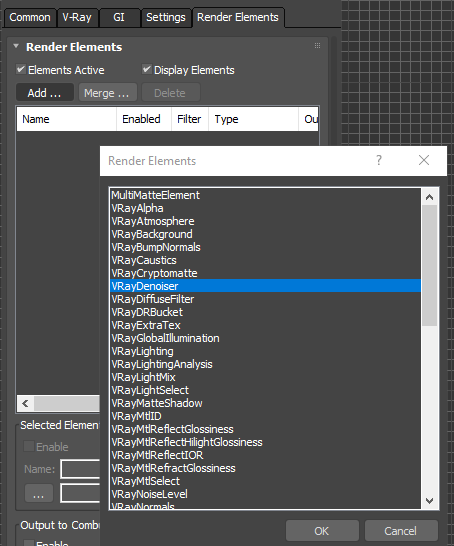Screen dimensions: 454x546
Task: Confirm selection with OK button
Action: (322, 531)
